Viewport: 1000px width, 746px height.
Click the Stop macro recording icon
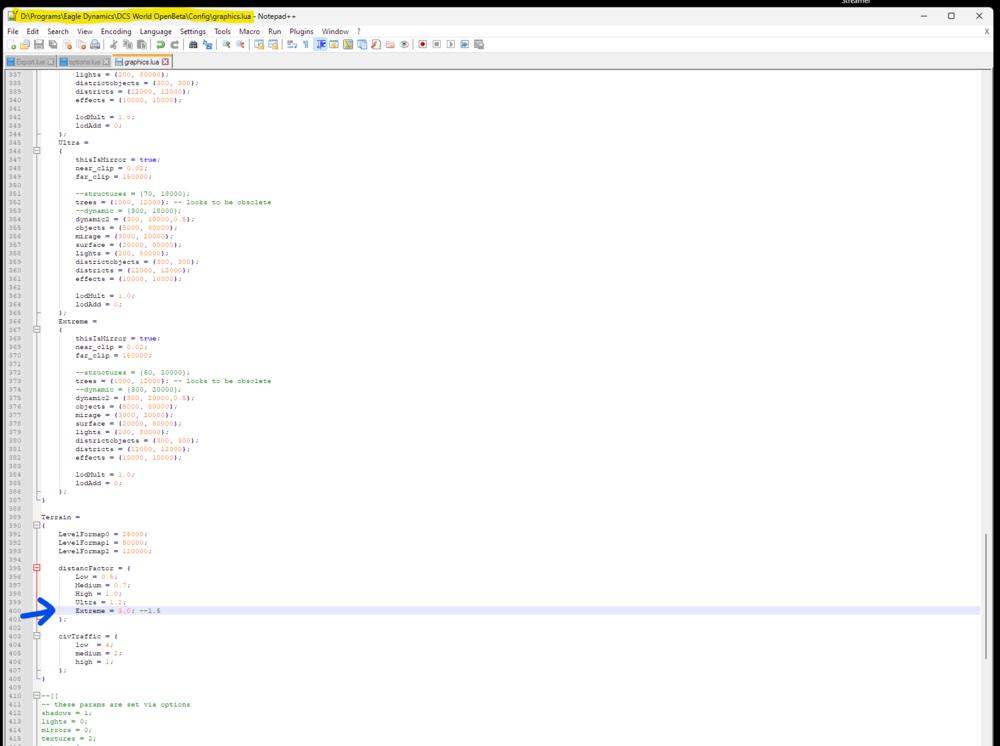(x=436, y=44)
